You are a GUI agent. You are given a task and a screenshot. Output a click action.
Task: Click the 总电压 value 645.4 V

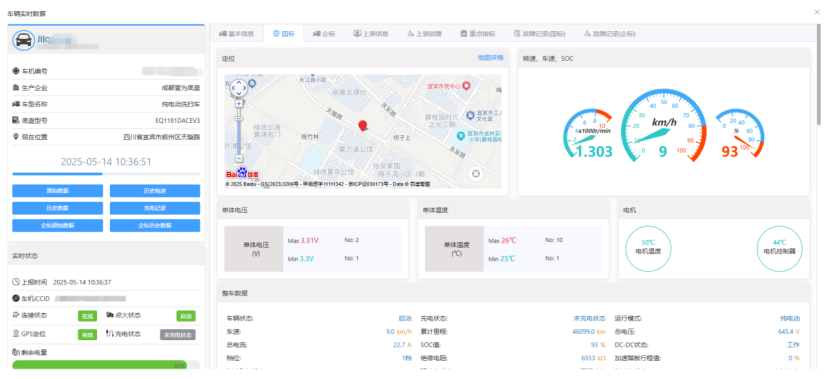[789, 332]
